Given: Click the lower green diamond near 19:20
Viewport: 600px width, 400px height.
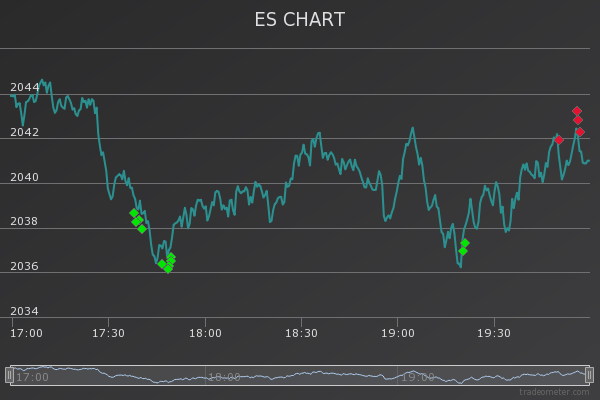Looking at the screenshot, I should [463, 251].
